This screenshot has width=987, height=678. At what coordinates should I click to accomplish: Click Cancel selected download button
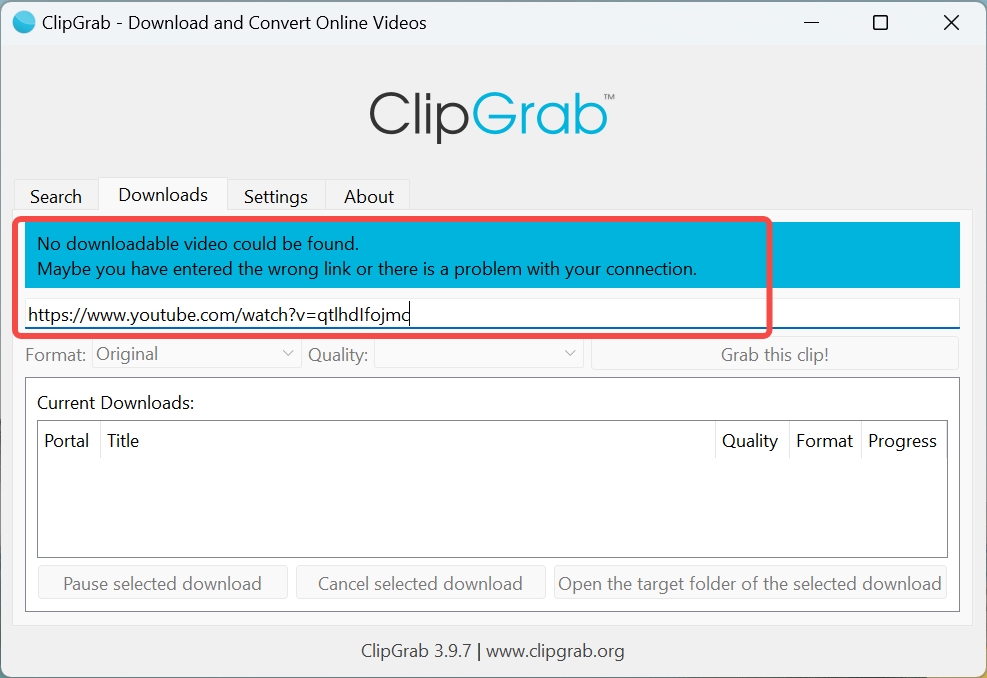coord(420,583)
